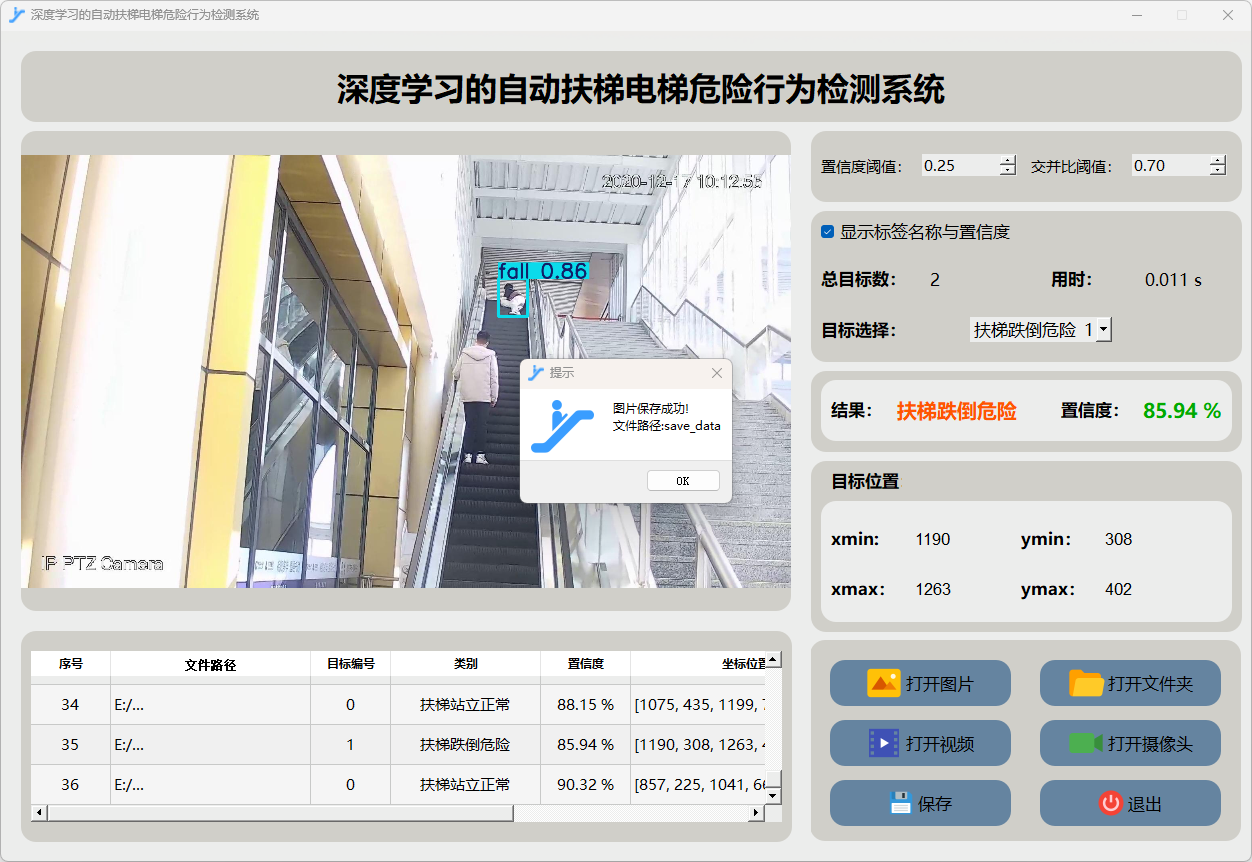Click the camera icon on 打开摄像头 button
This screenshot has width=1252, height=862.
tap(1086, 743)
